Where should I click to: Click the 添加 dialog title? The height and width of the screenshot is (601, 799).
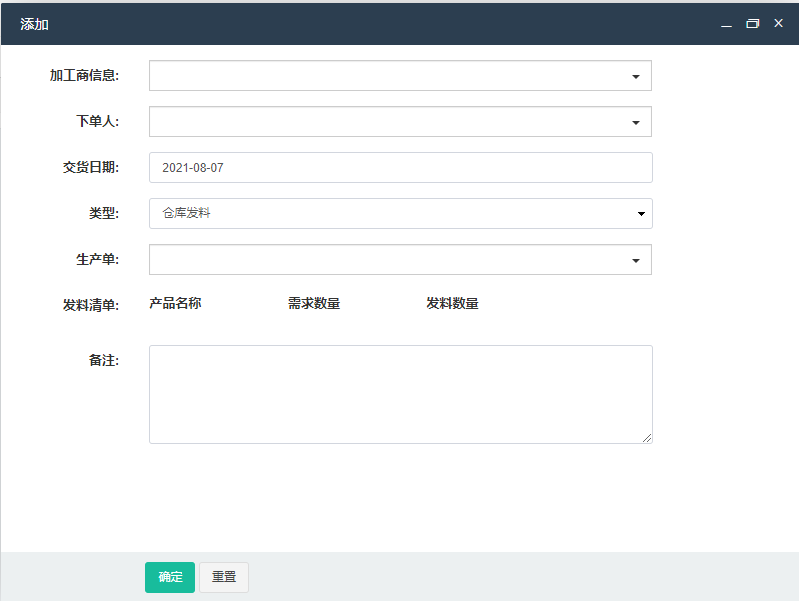click(x=34, y=24)
